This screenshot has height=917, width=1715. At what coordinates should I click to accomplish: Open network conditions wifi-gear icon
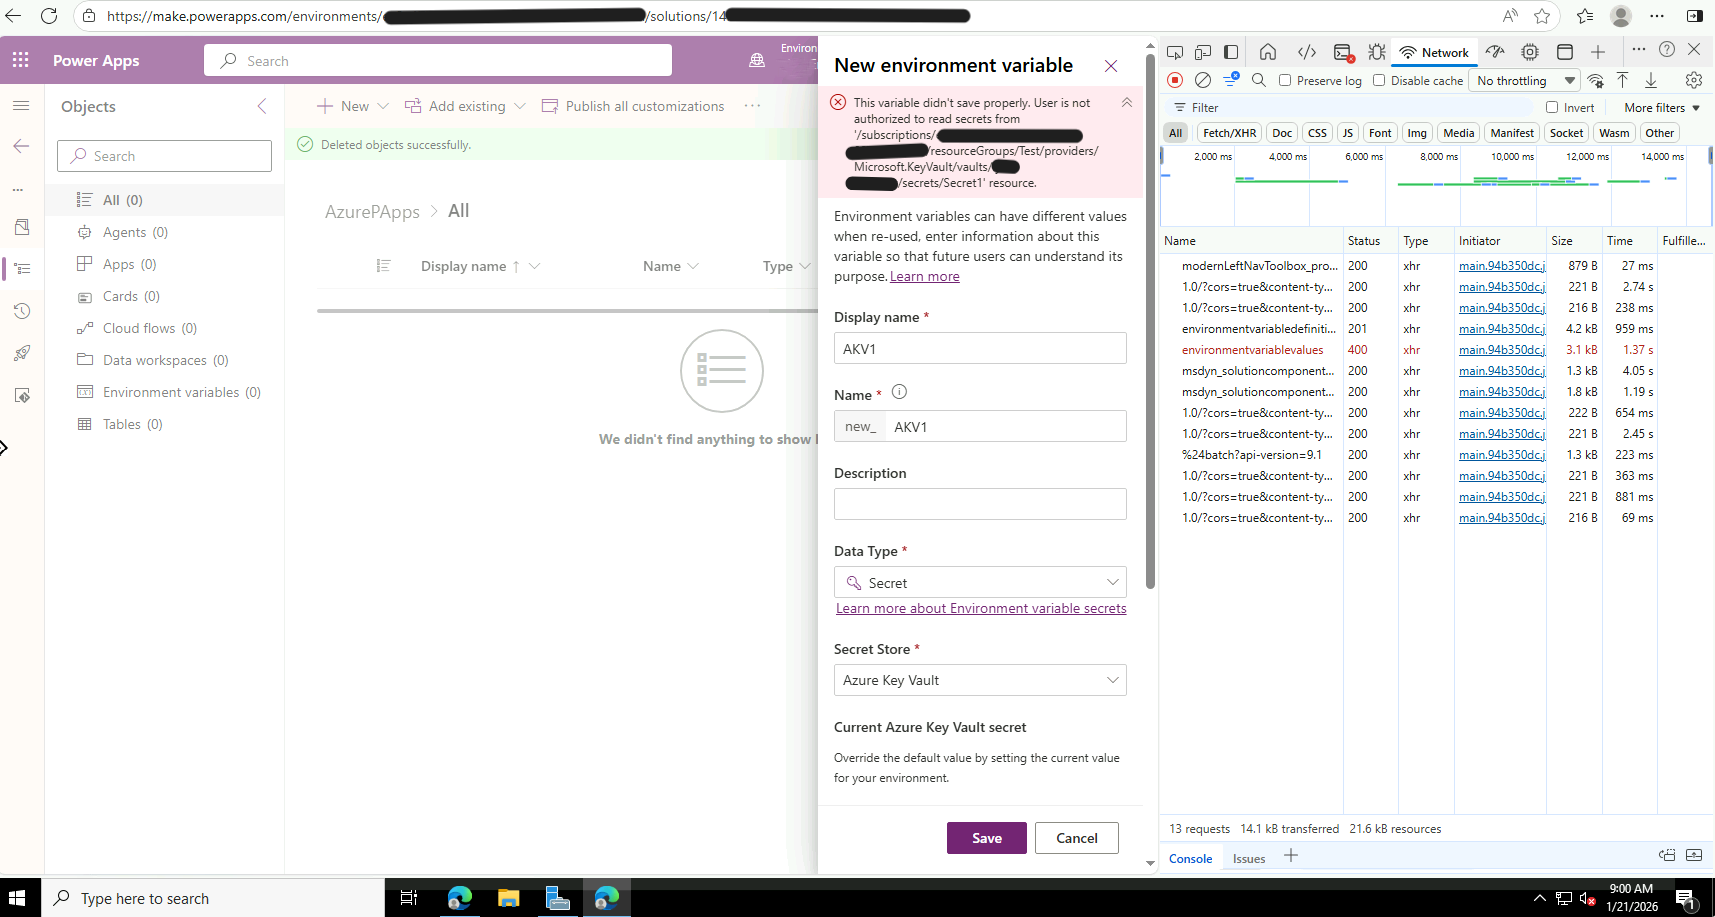(1596, 80)
